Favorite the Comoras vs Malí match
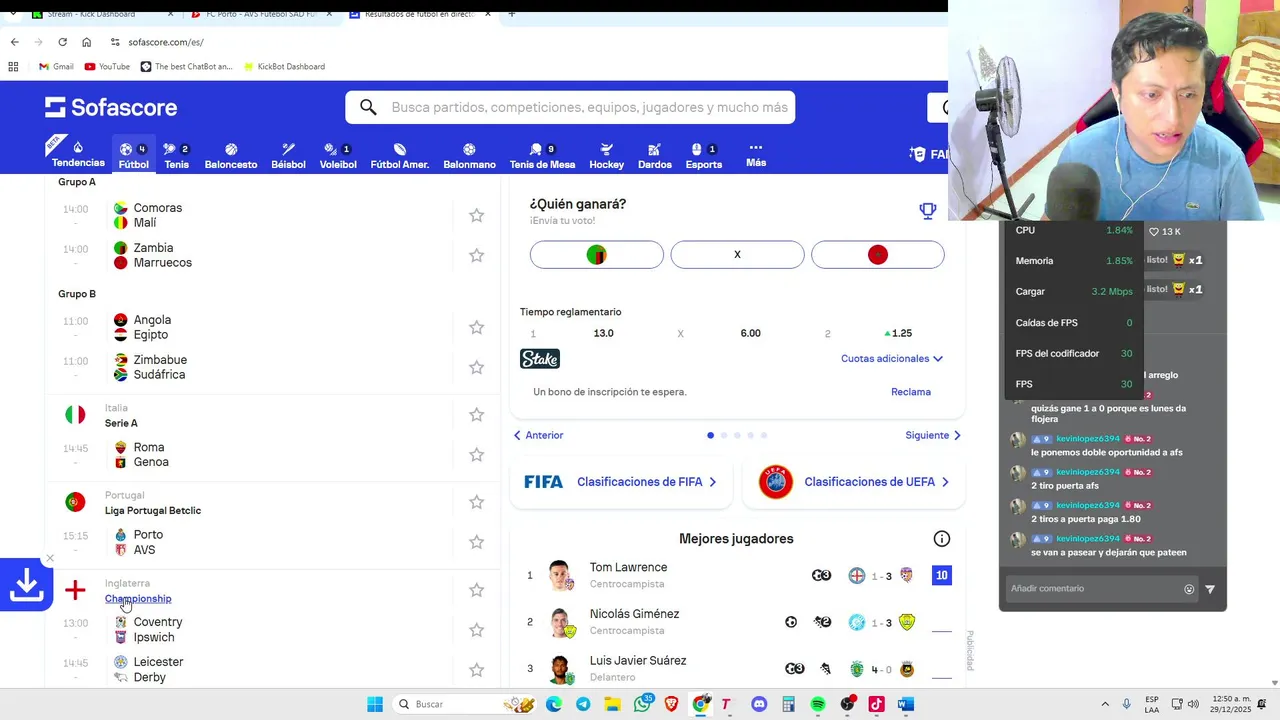The height and width of the screenshot is (720, 1280). [x=477, y=215]
